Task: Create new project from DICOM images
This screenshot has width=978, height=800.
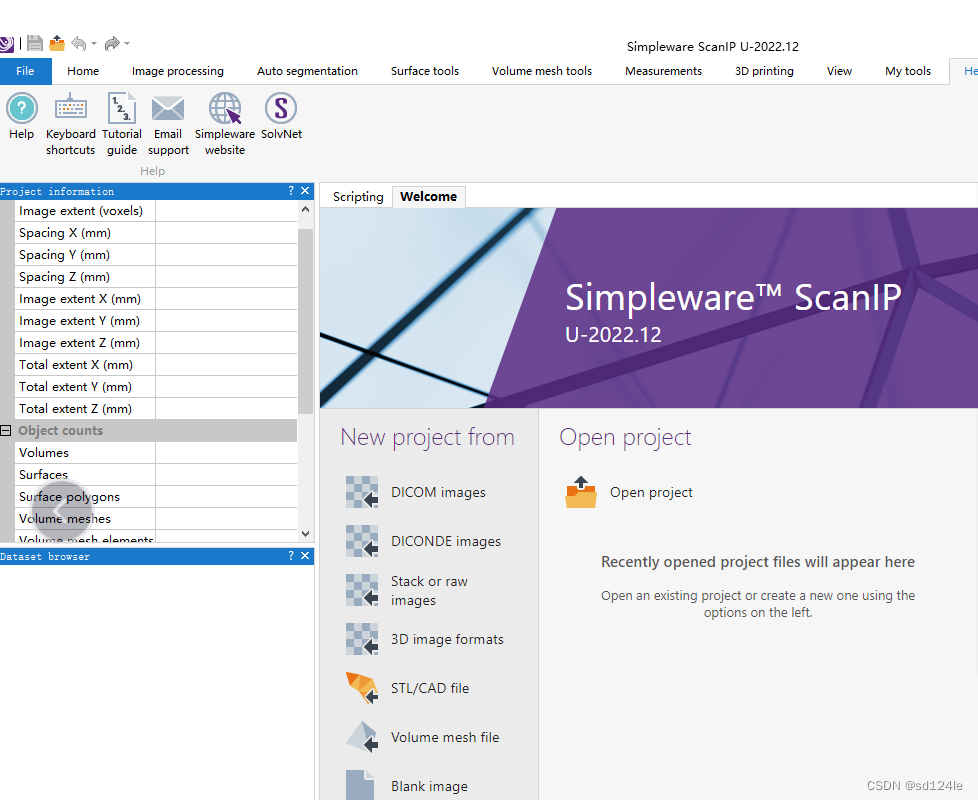Action: click(436, 492)
